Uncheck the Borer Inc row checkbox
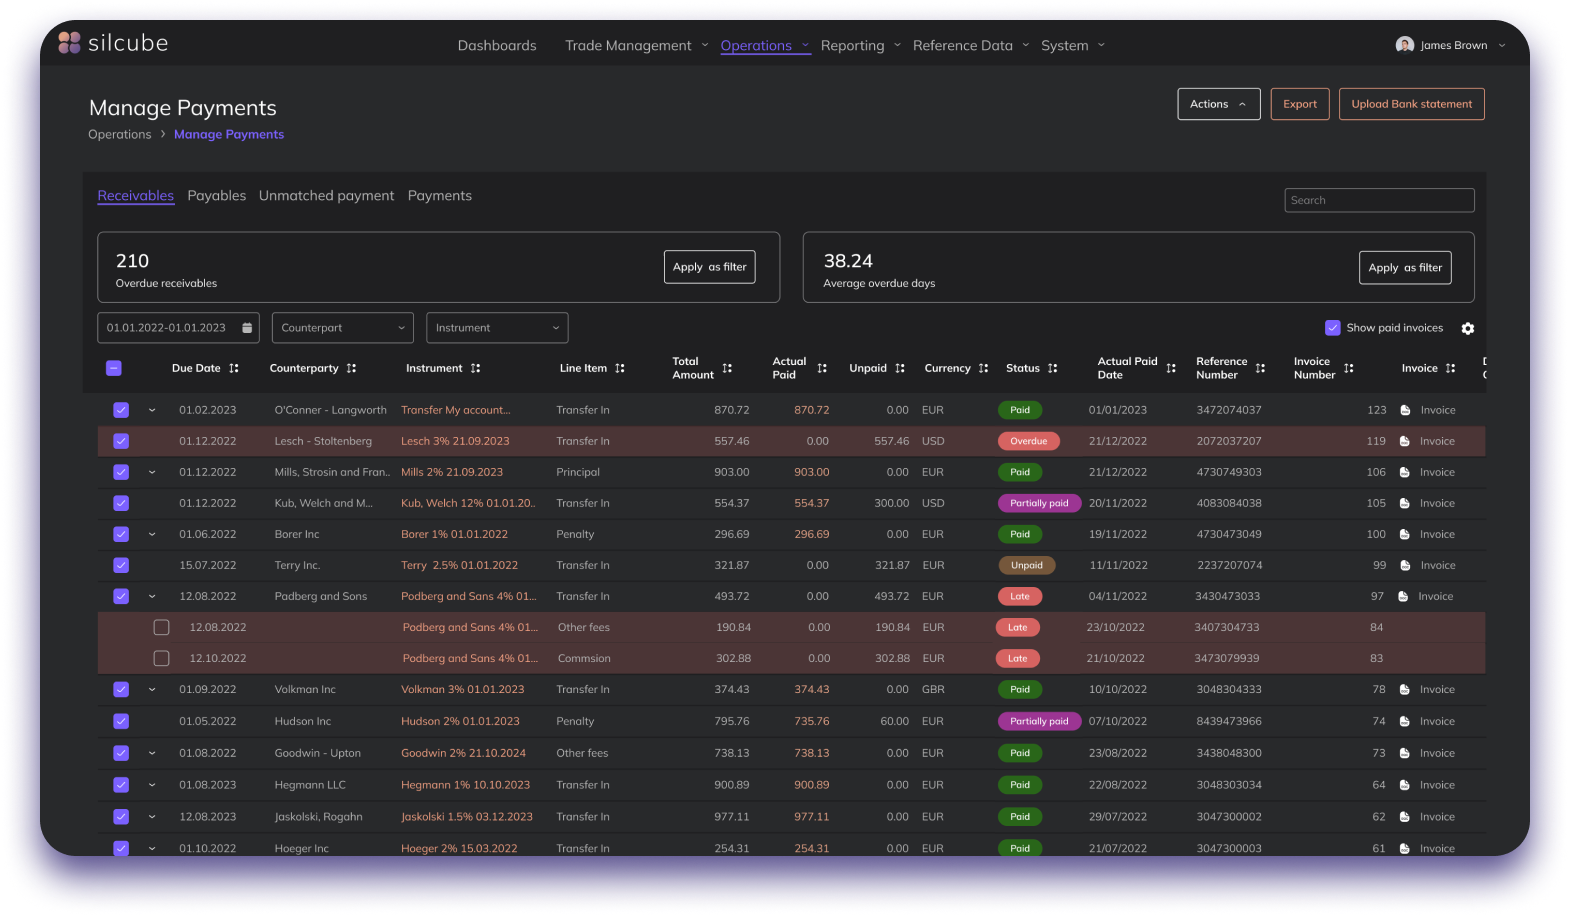 121,534
